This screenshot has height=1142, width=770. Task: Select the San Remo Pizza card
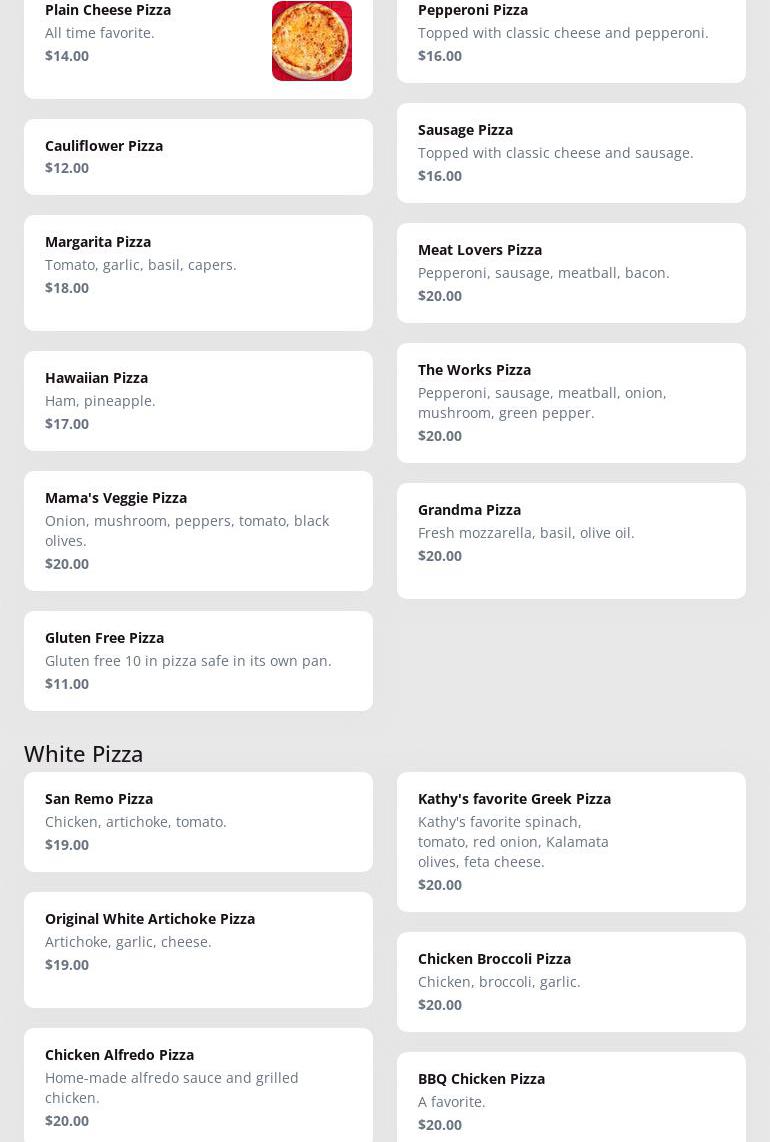(x=198, y=822)
